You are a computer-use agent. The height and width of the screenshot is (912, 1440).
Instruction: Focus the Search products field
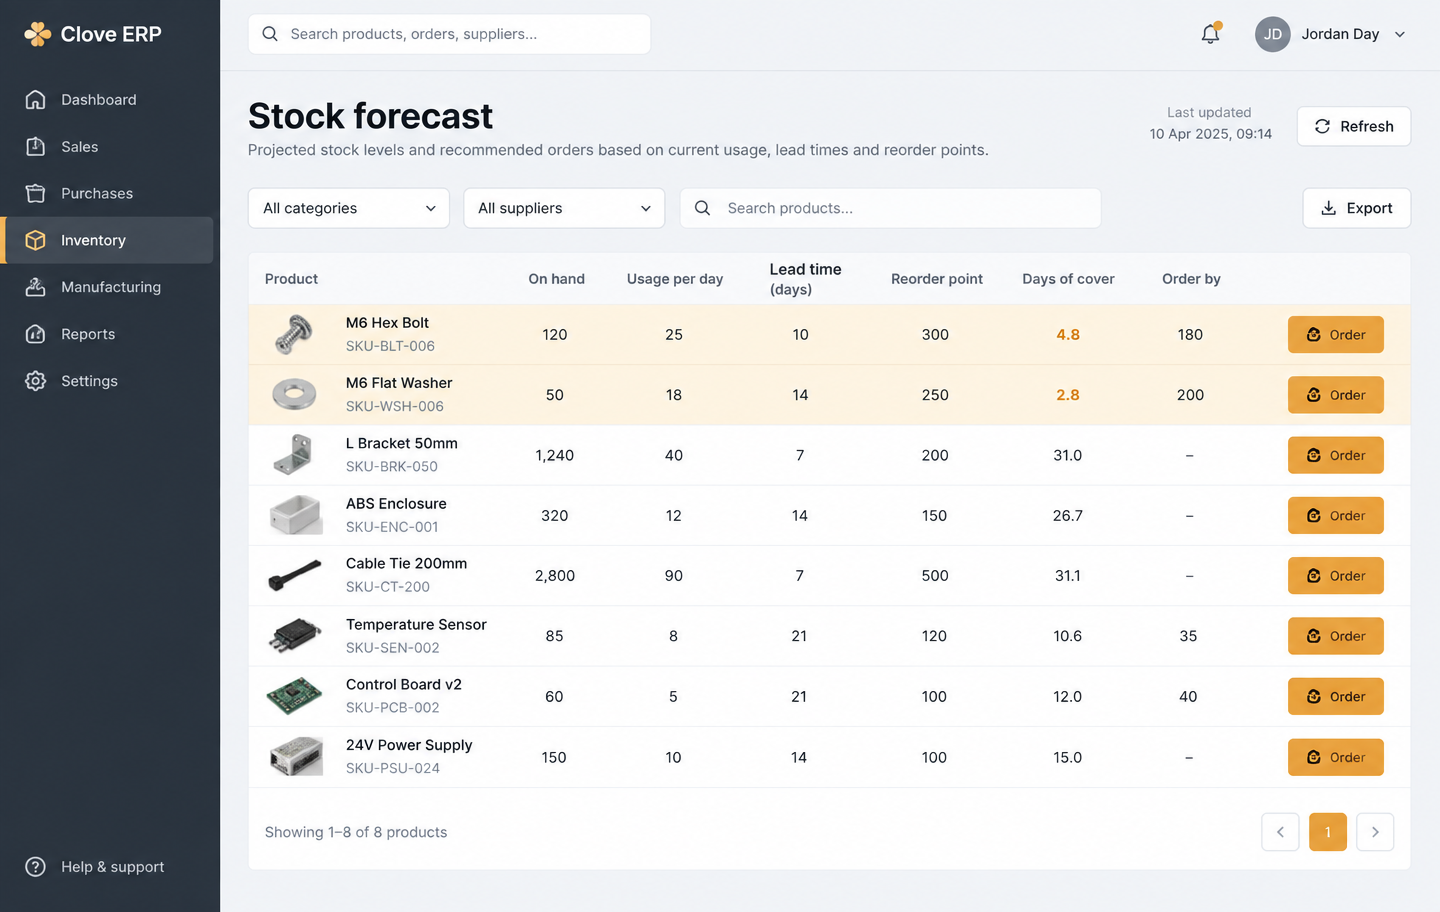[890, 208]
